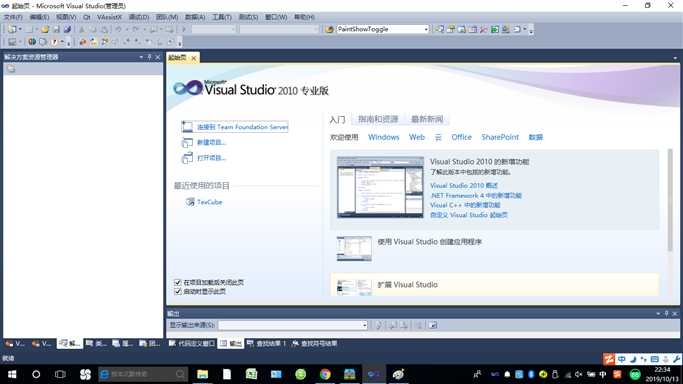683x384 pixels.
Task: Click the Cortana circle taskbar icon
Action: (x=36, y=374)
